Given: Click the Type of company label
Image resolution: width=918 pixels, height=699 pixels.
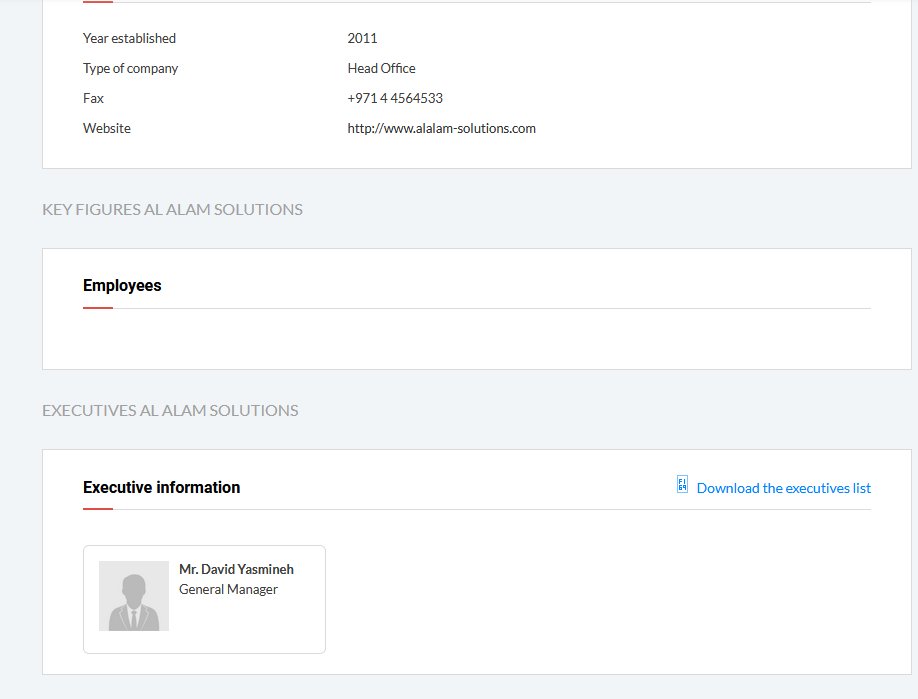Looking at the screenshot, I should tap(131, 68).
